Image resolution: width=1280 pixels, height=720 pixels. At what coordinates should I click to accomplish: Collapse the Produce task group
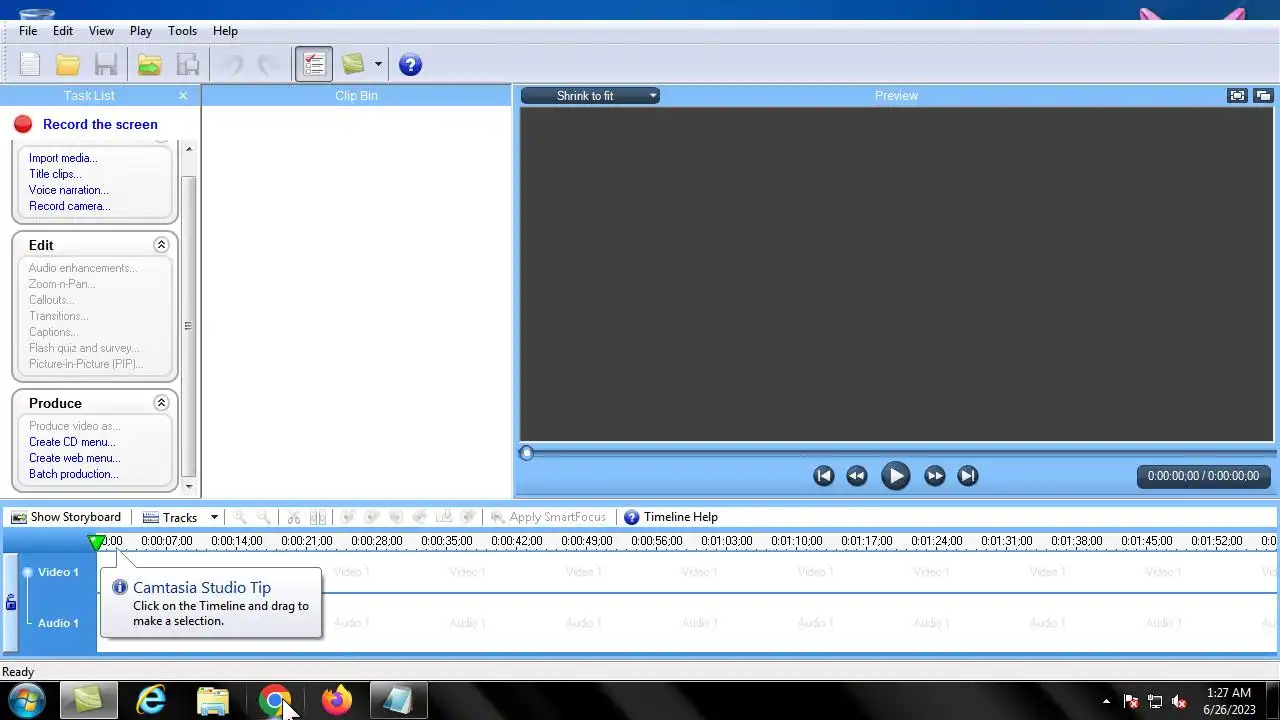pyautogui.click(x=161, y=403)
